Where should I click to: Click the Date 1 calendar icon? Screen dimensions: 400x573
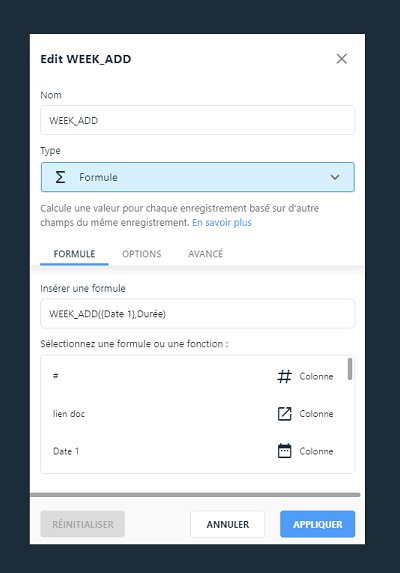coord(285,451)
